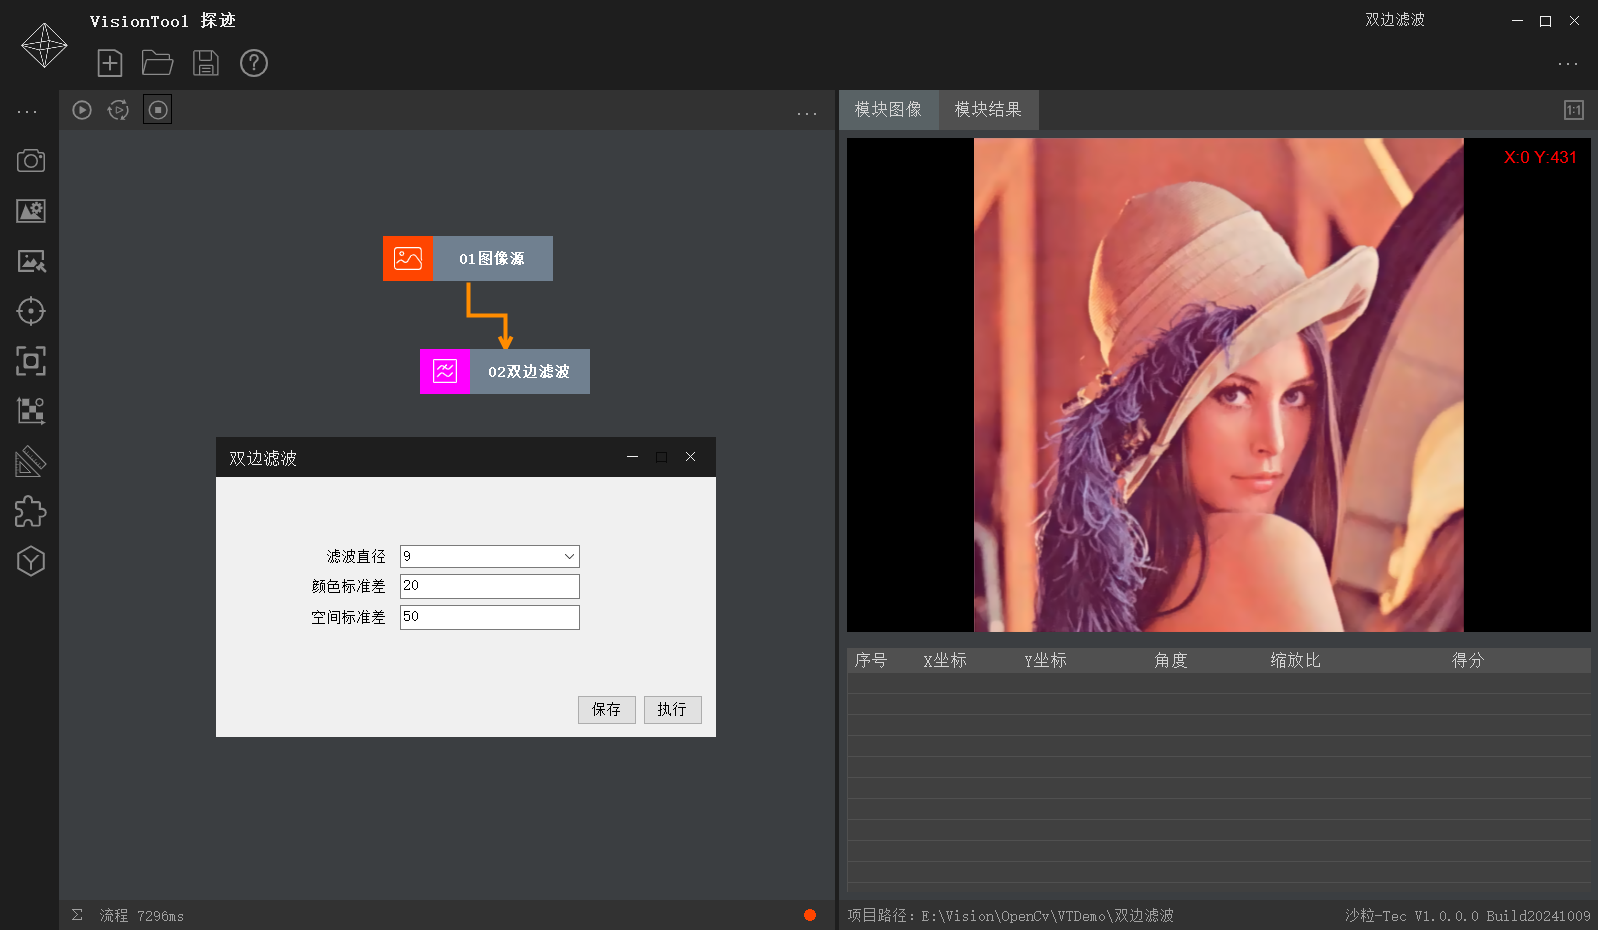Create a new project file
1598x930 pixels.
[110, 63]
